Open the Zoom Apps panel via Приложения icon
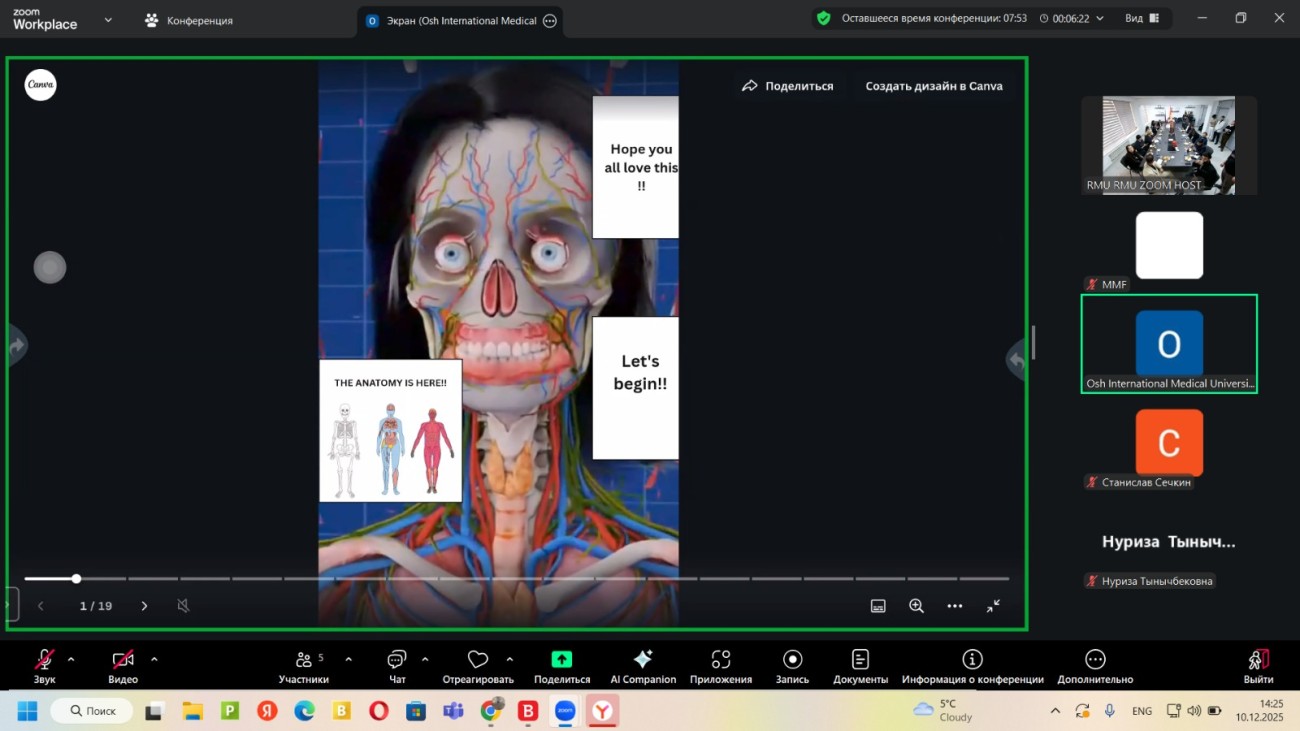1300x731 pixels. (721, 660)
